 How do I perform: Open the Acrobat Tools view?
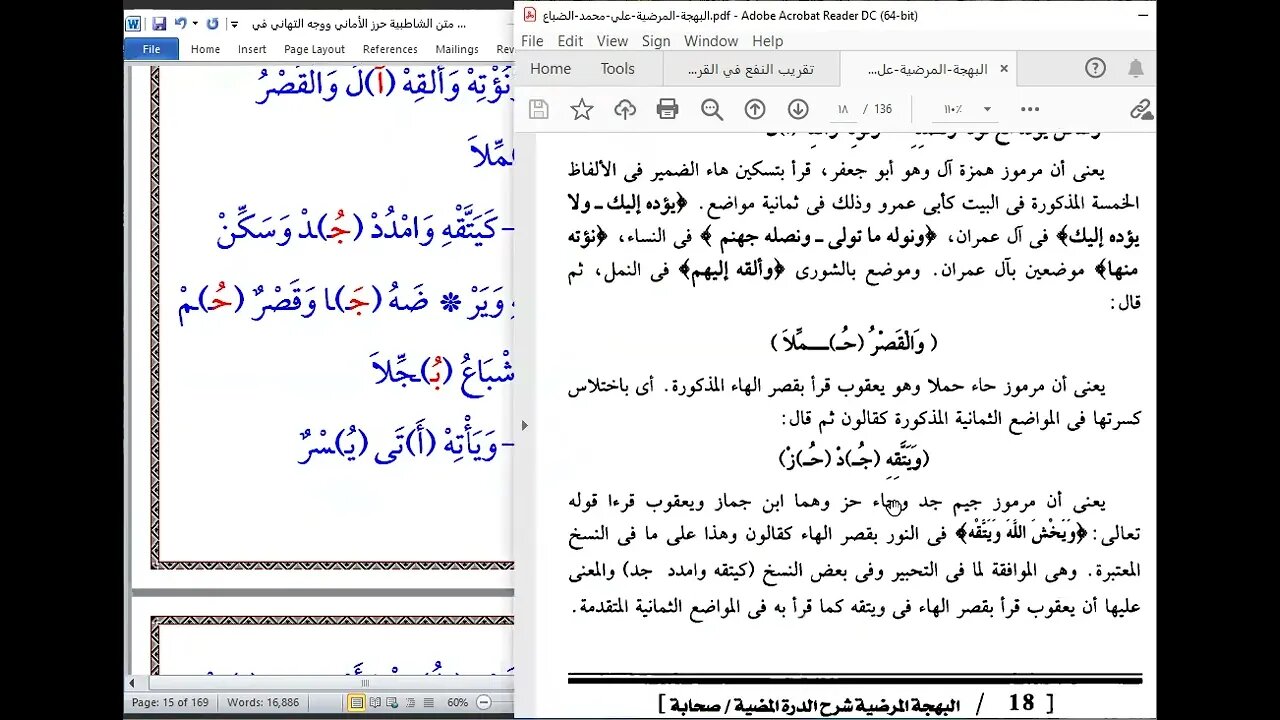tap(617, 69)
